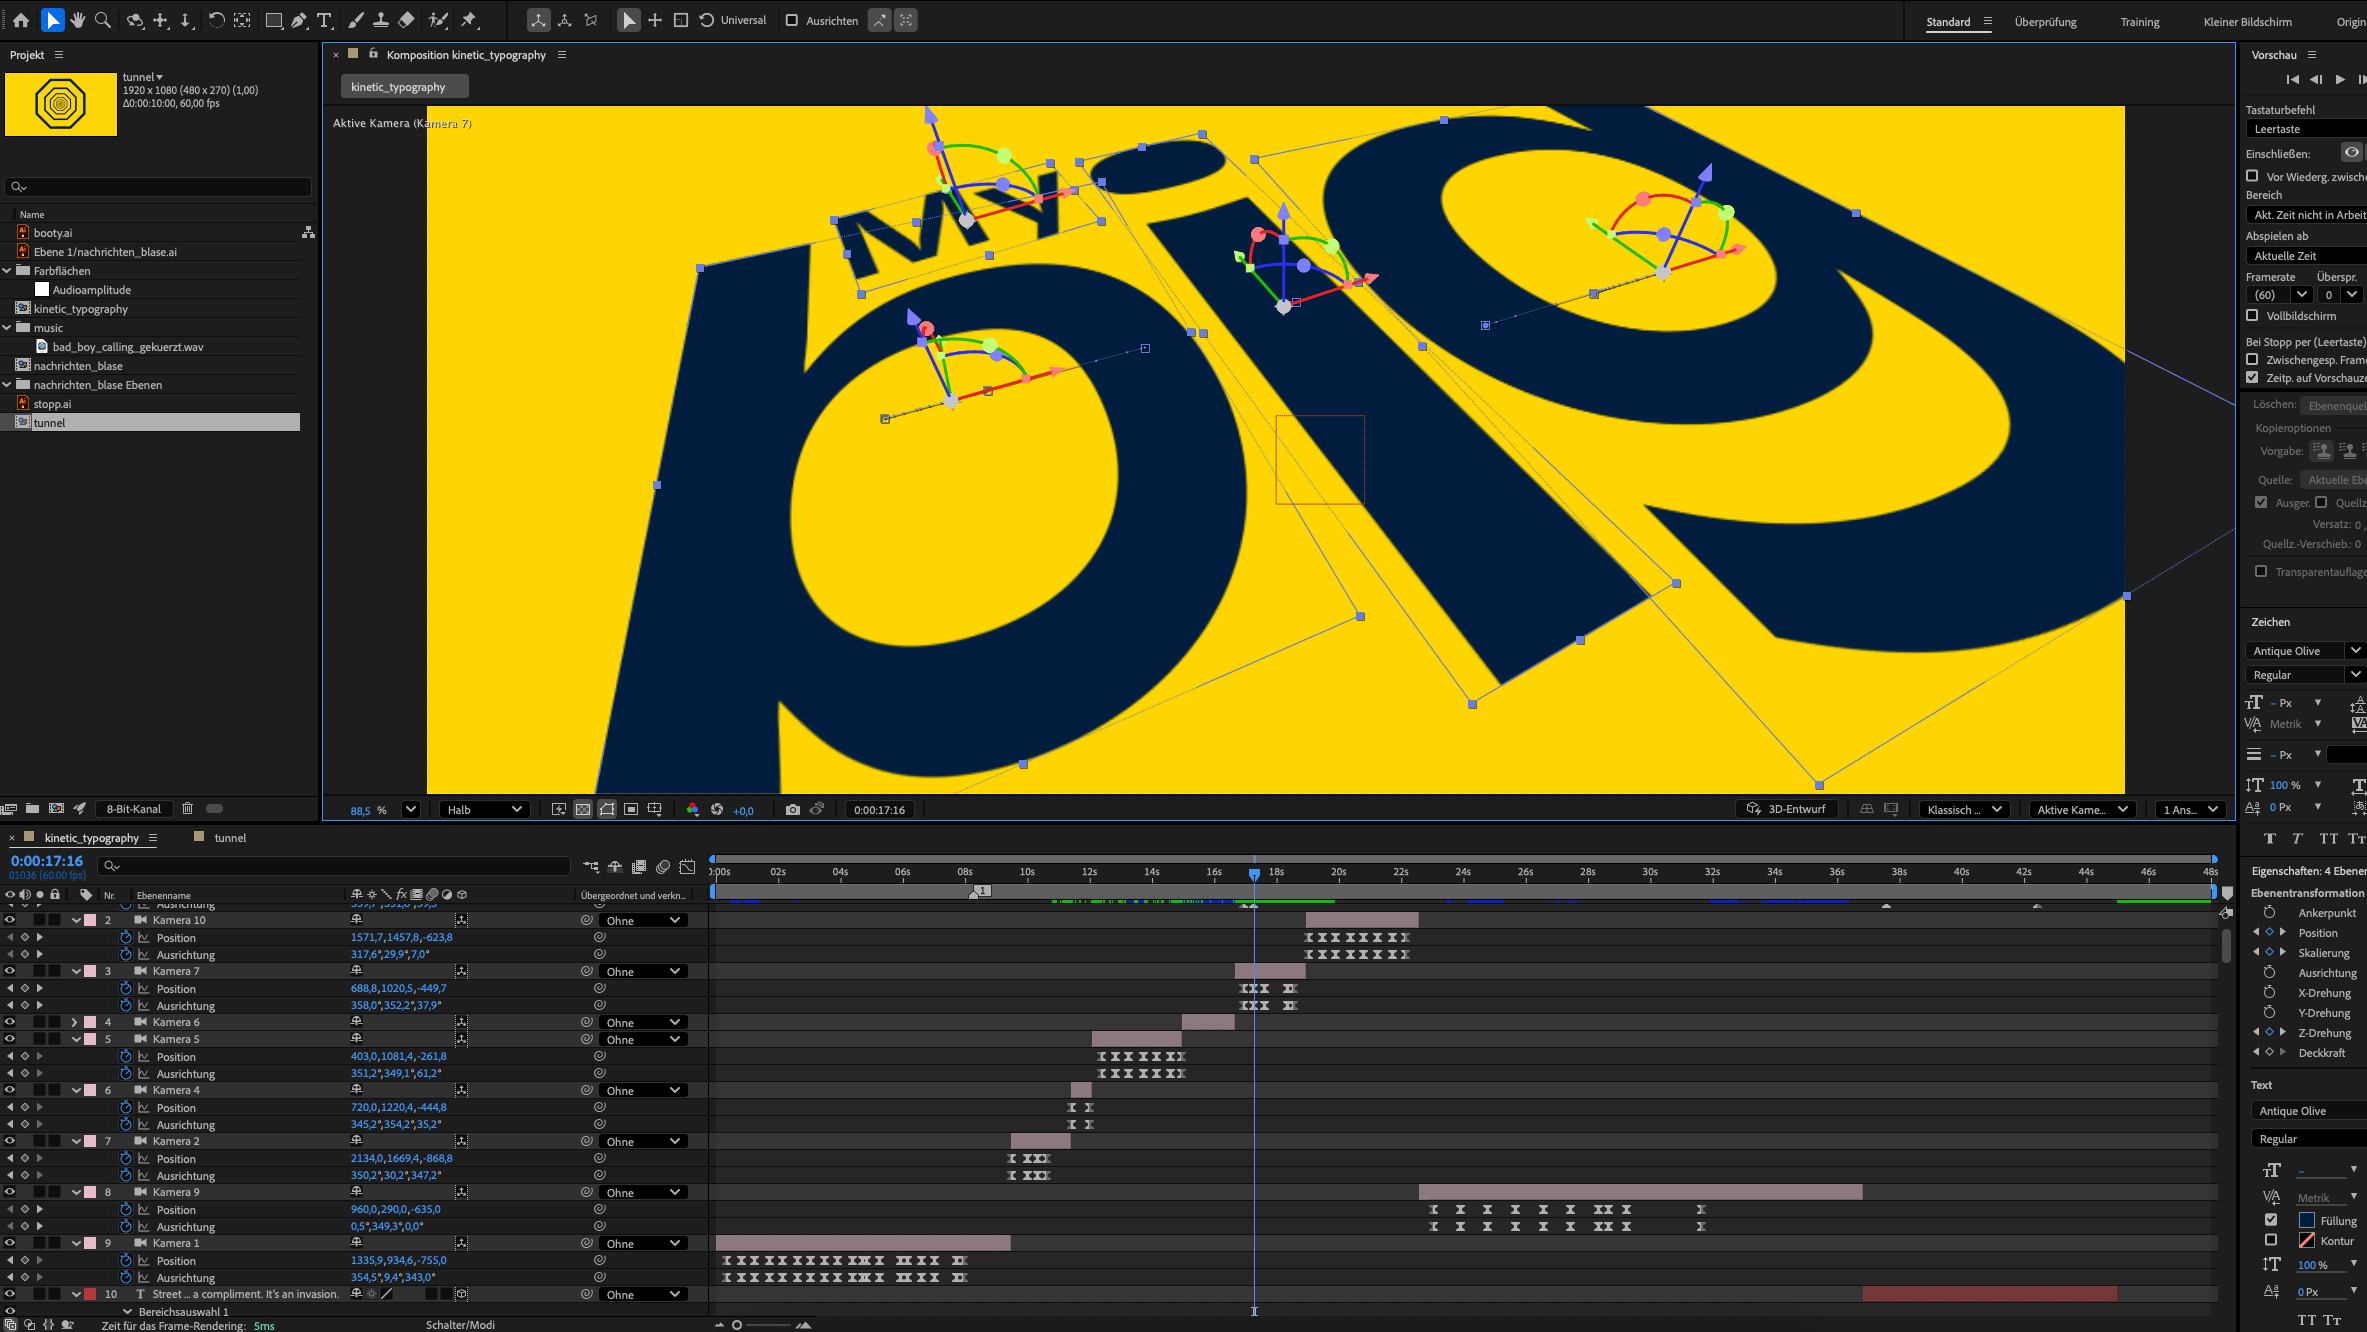Enable the Vollbildschirm checkbox

[x=2253, y=315]
